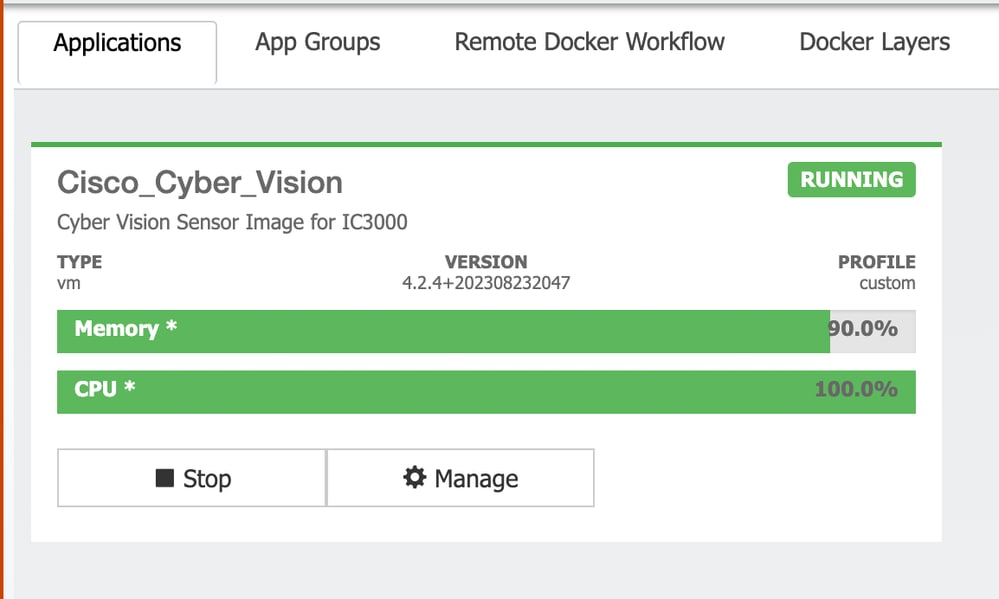Stop the Cisco_Cyber_Vision application

[x=192, y=478]
